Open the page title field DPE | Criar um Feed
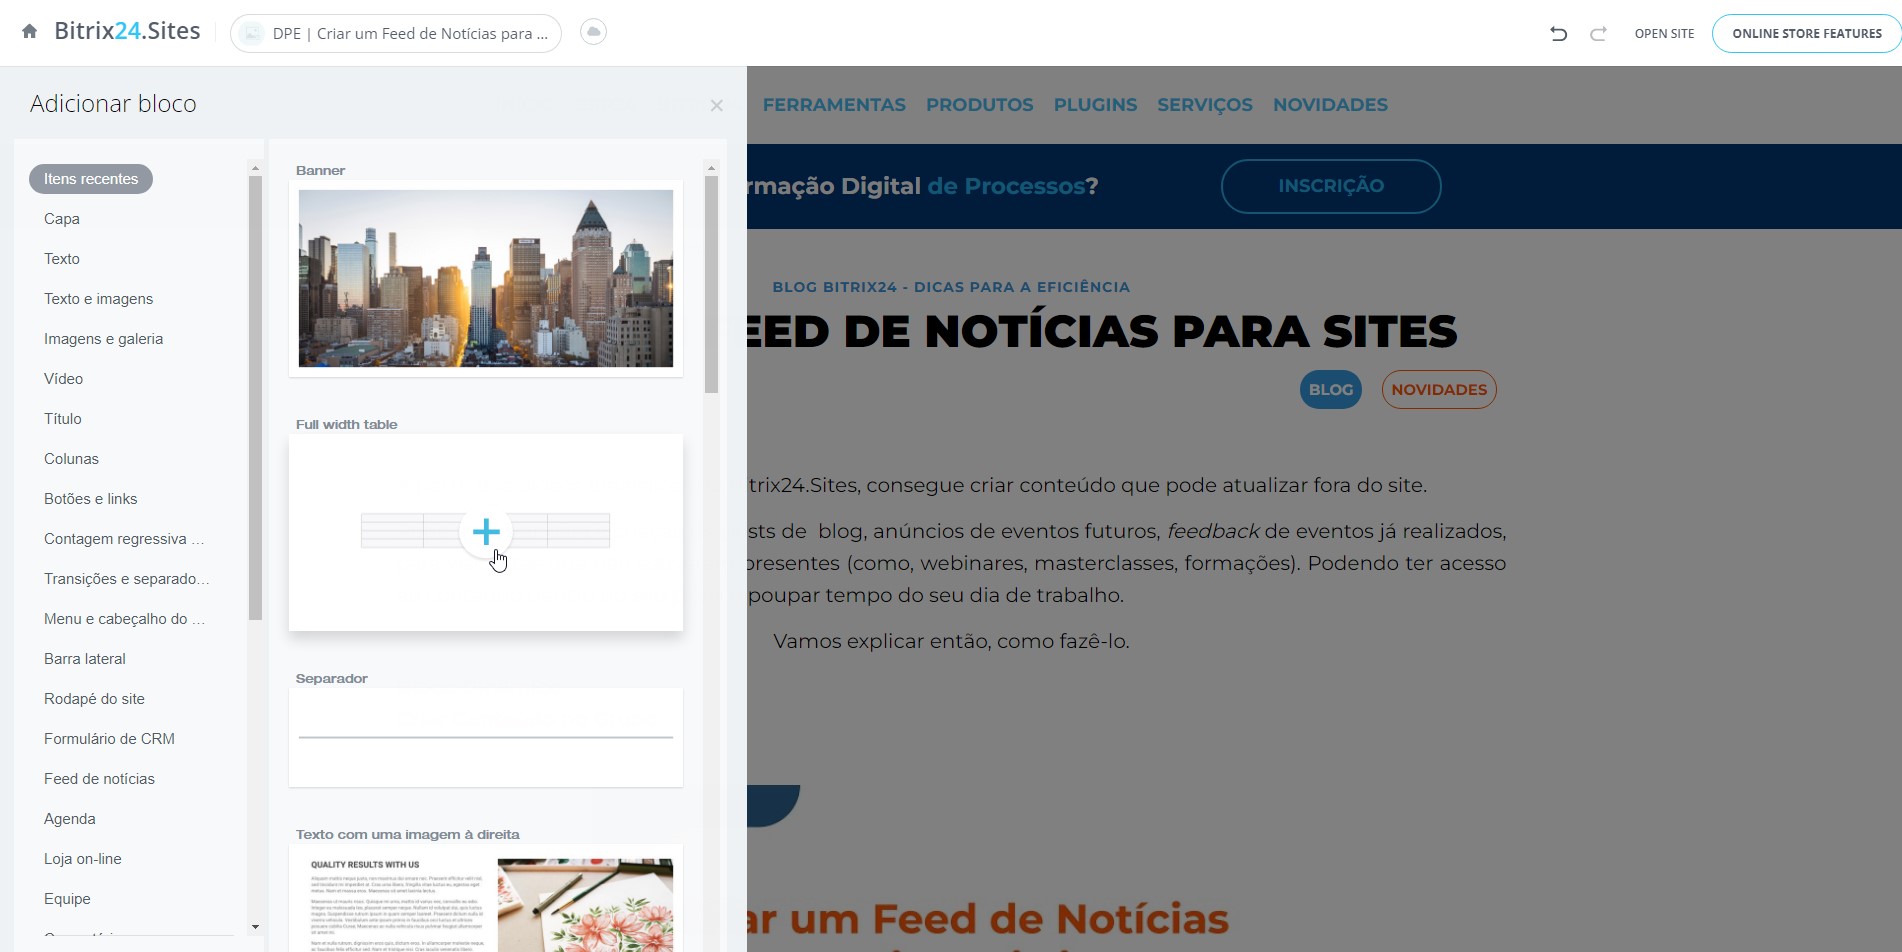 pyautogui.click(x=396, y=33)
